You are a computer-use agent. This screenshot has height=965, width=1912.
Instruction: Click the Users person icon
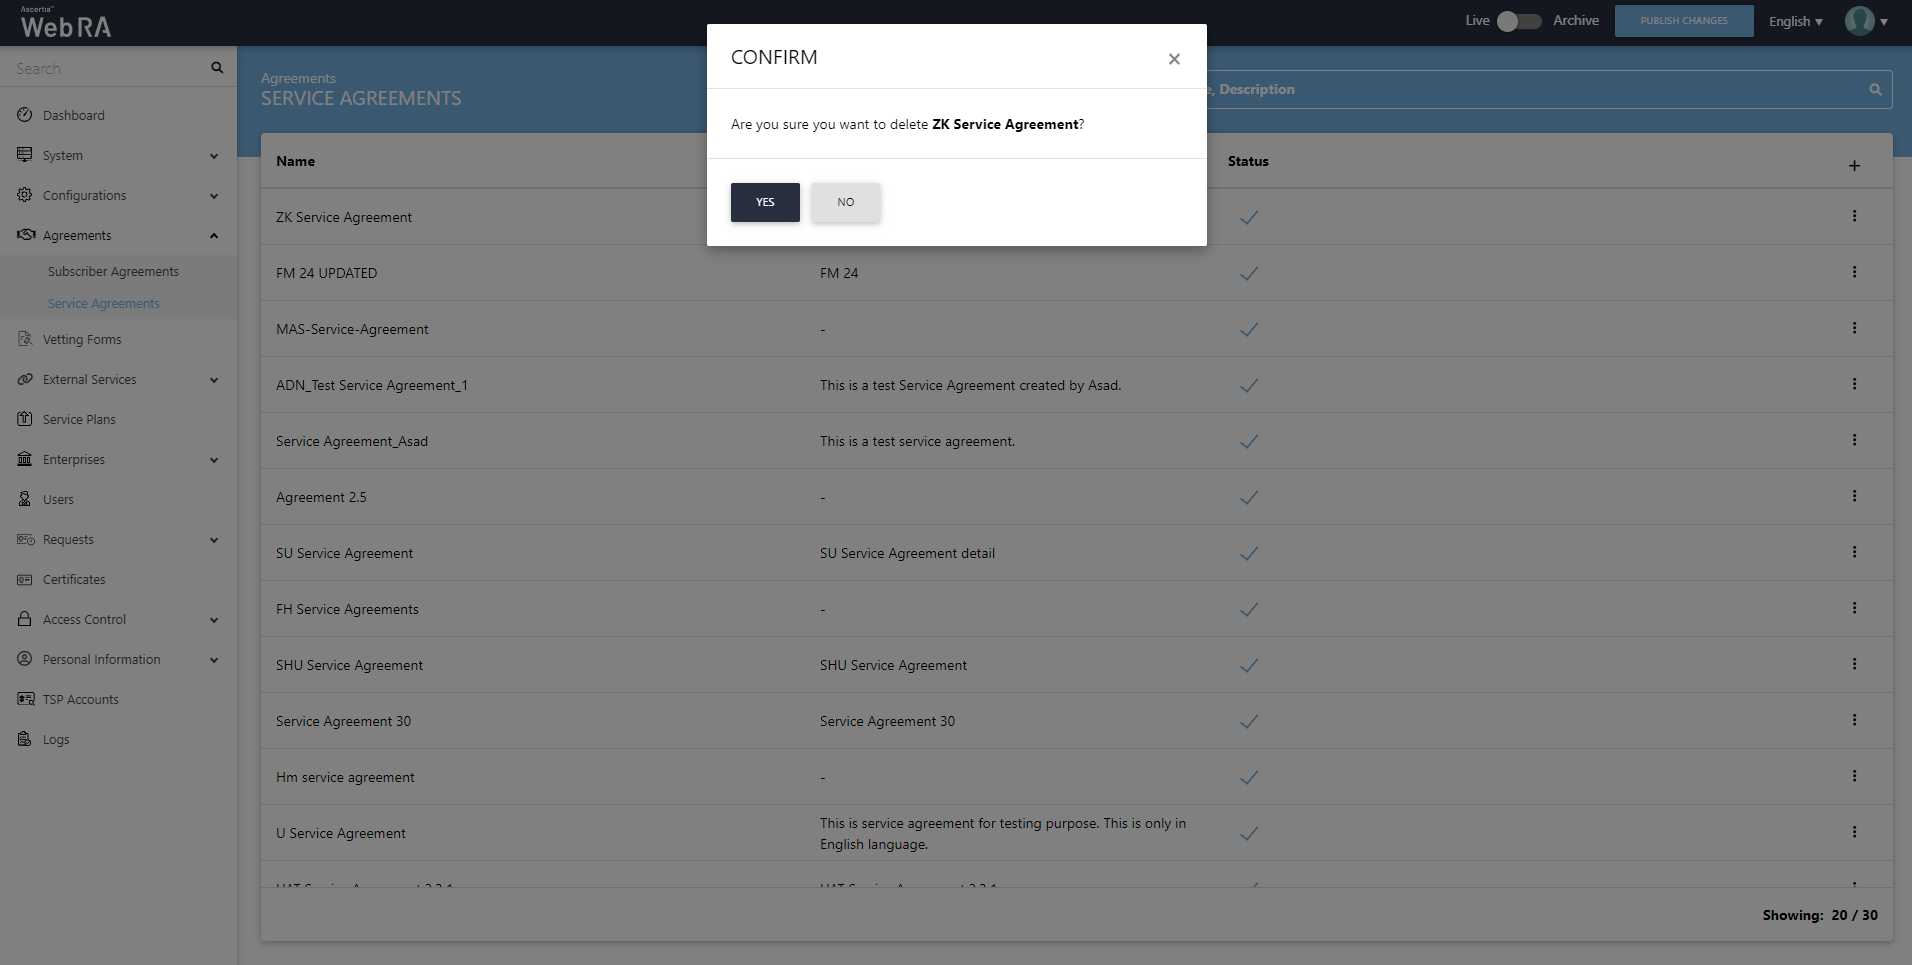[x=25, y=499]
